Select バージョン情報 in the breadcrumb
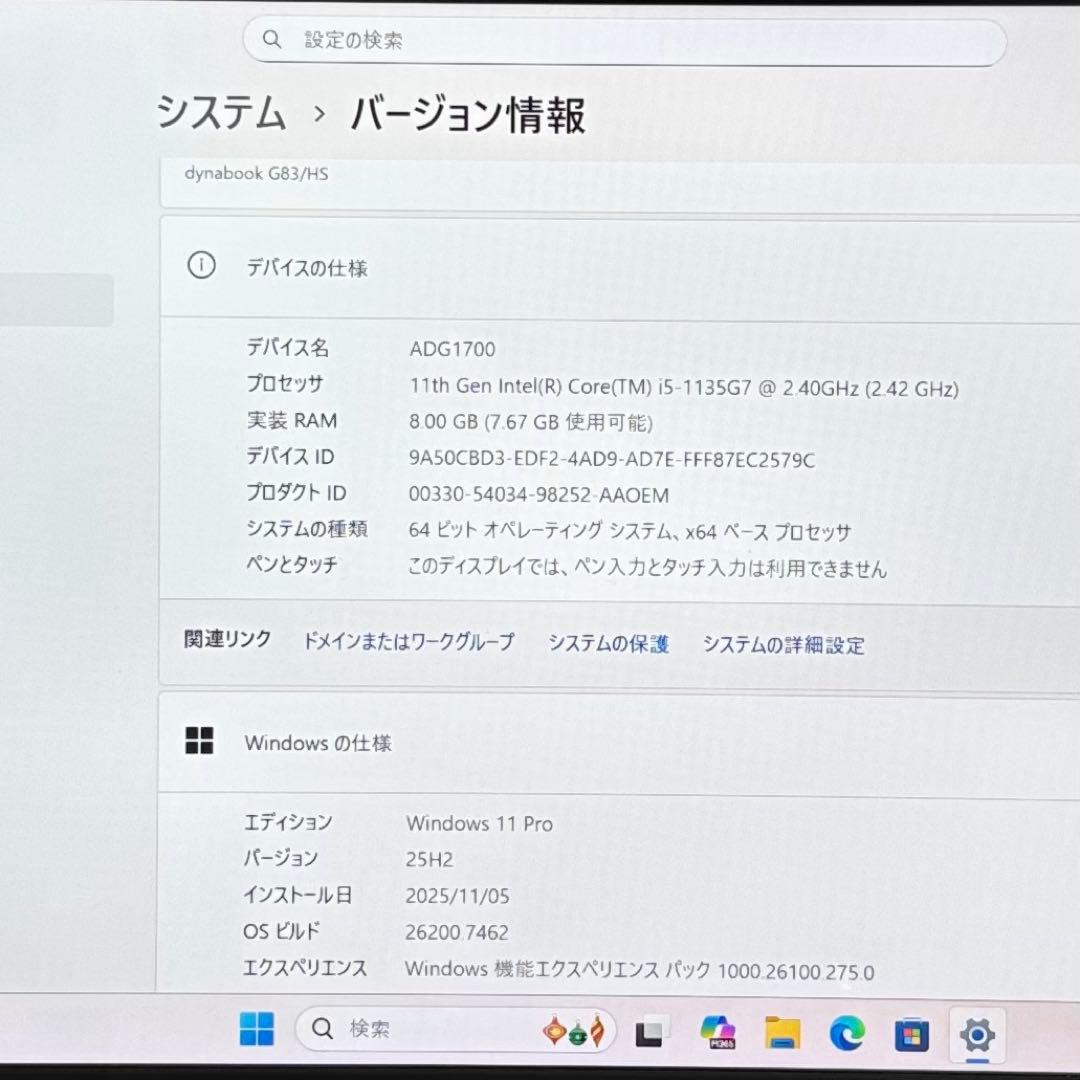The height and width of the screenshot is (1080, 1080). click(466, 115)
